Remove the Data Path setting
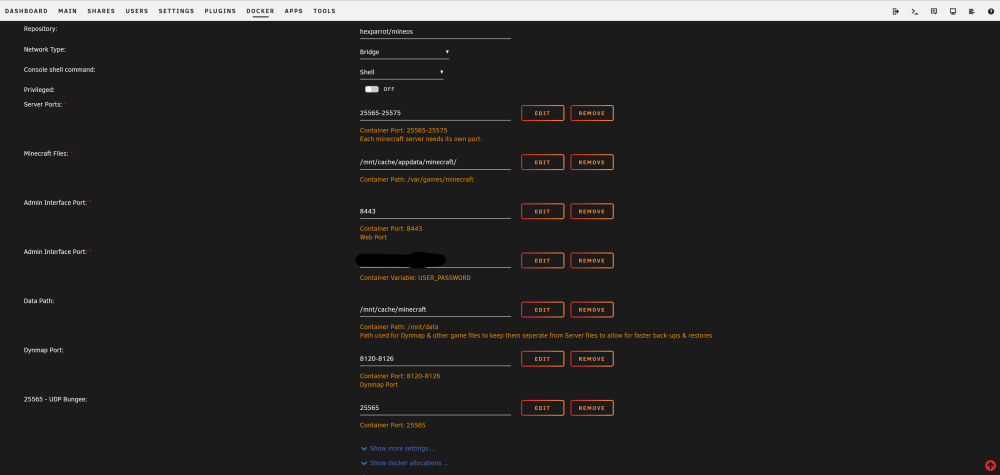This screenshot has height=475, width=1000. coord(592,309)
